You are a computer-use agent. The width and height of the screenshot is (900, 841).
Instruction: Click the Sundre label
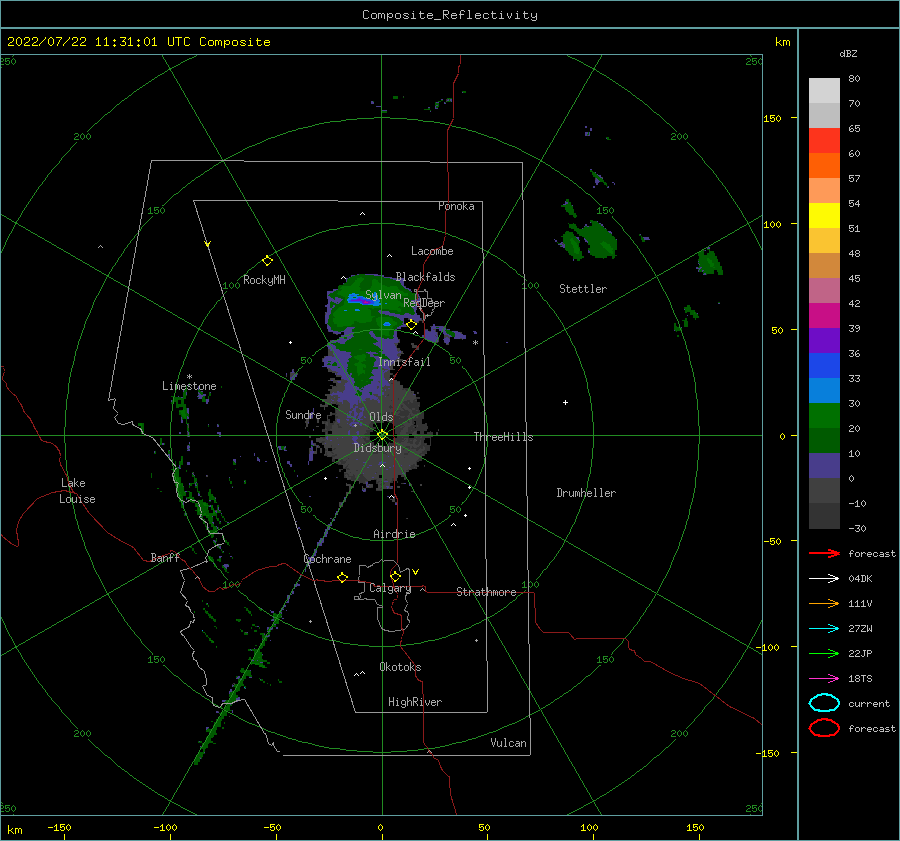(x=303, y=414)
